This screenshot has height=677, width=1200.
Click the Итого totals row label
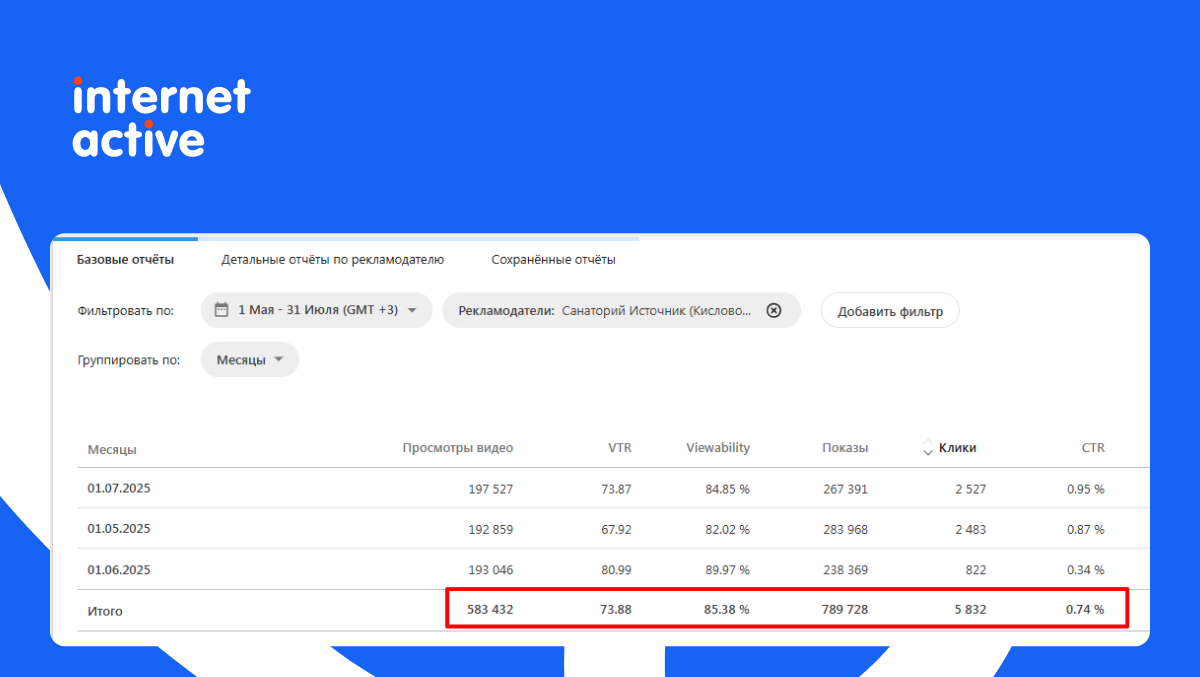pyautogui.click(x=105, y=611)
